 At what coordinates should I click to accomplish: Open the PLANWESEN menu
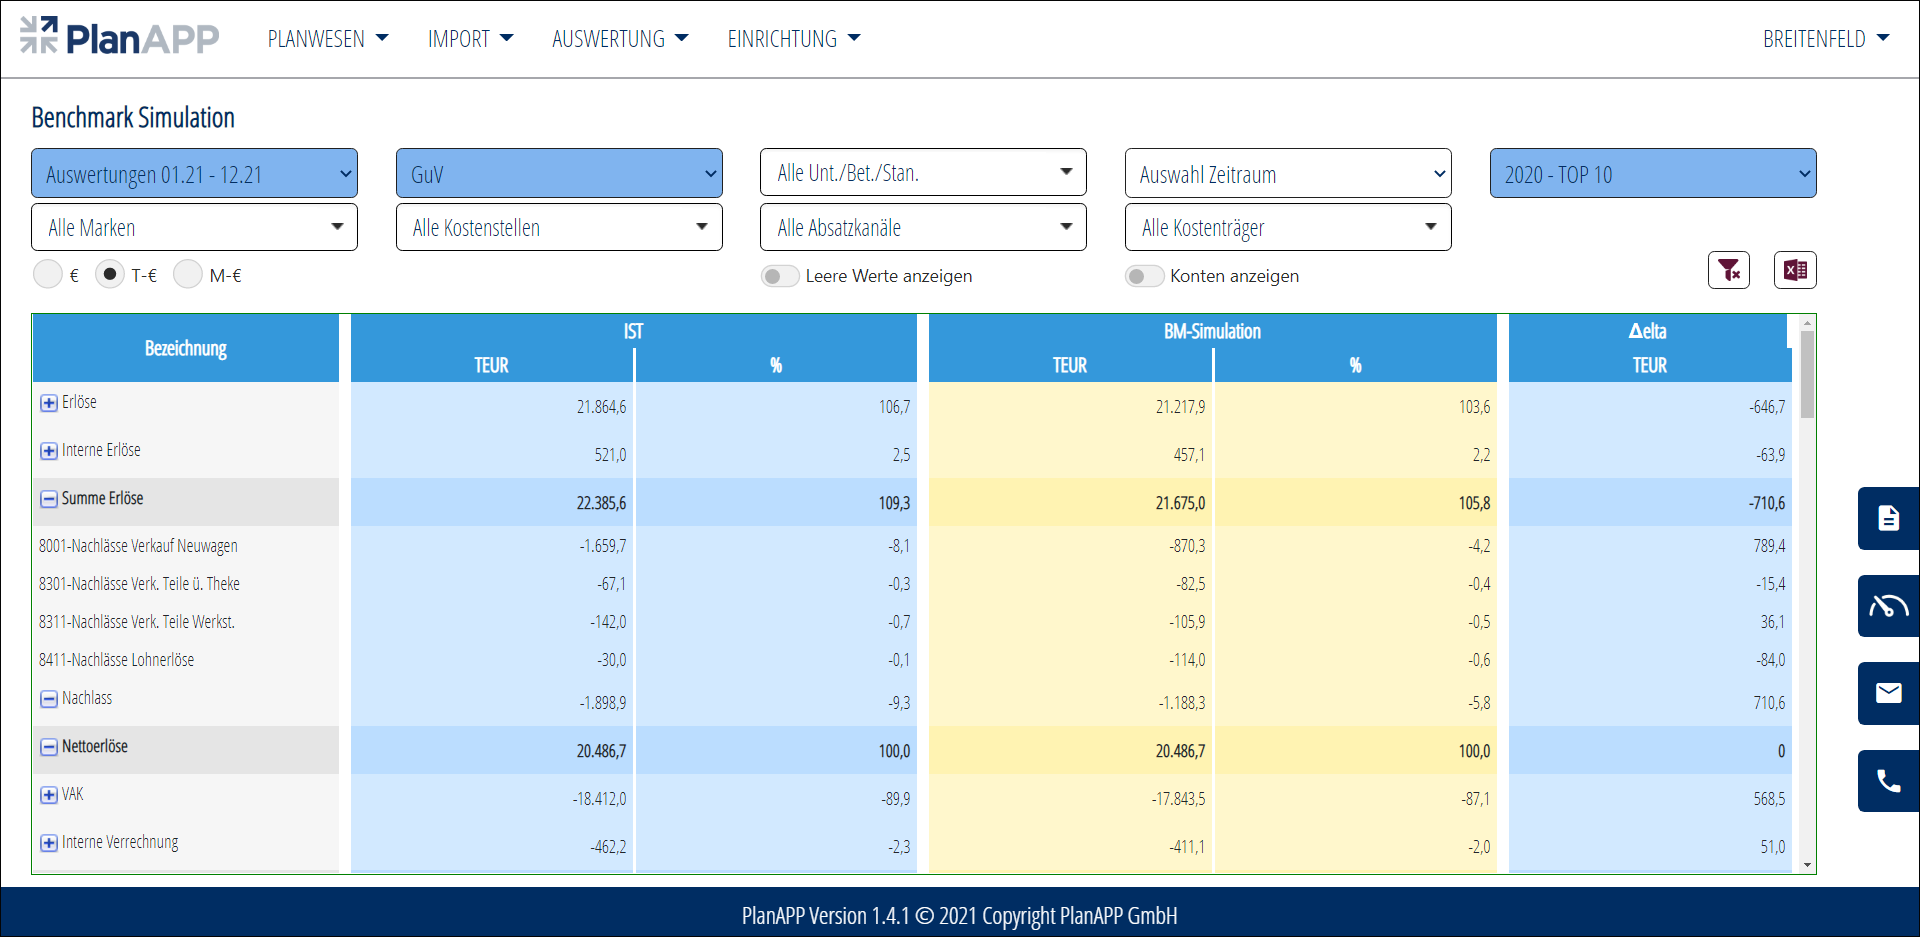coord(327,39)
